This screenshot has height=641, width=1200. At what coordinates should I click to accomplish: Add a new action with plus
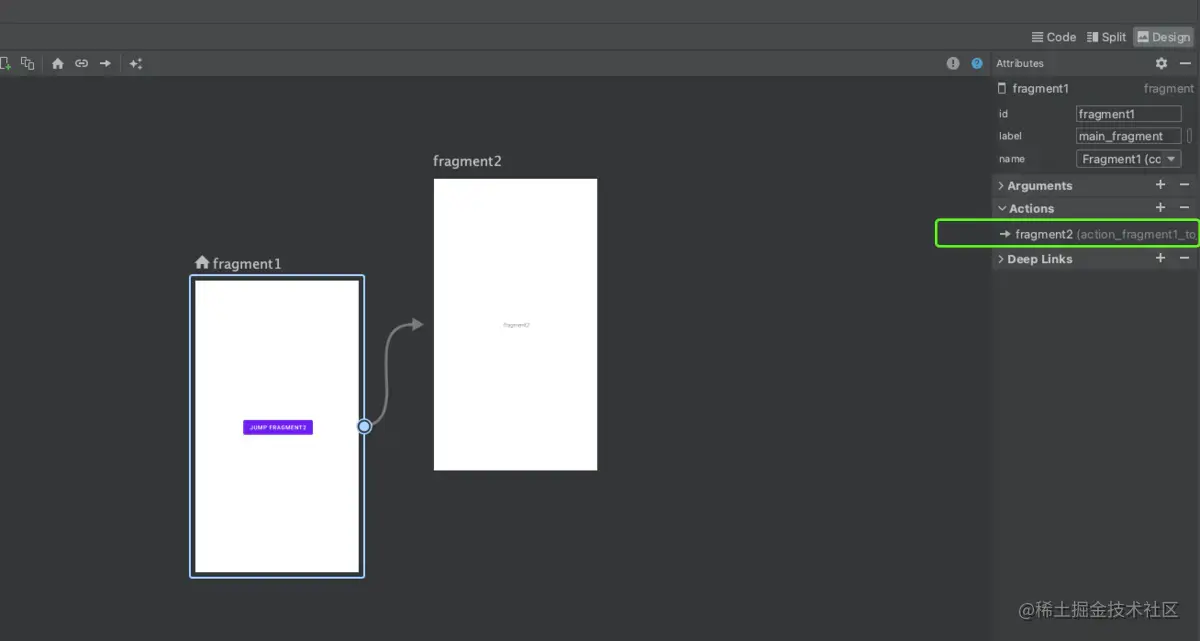[1160, 208]
